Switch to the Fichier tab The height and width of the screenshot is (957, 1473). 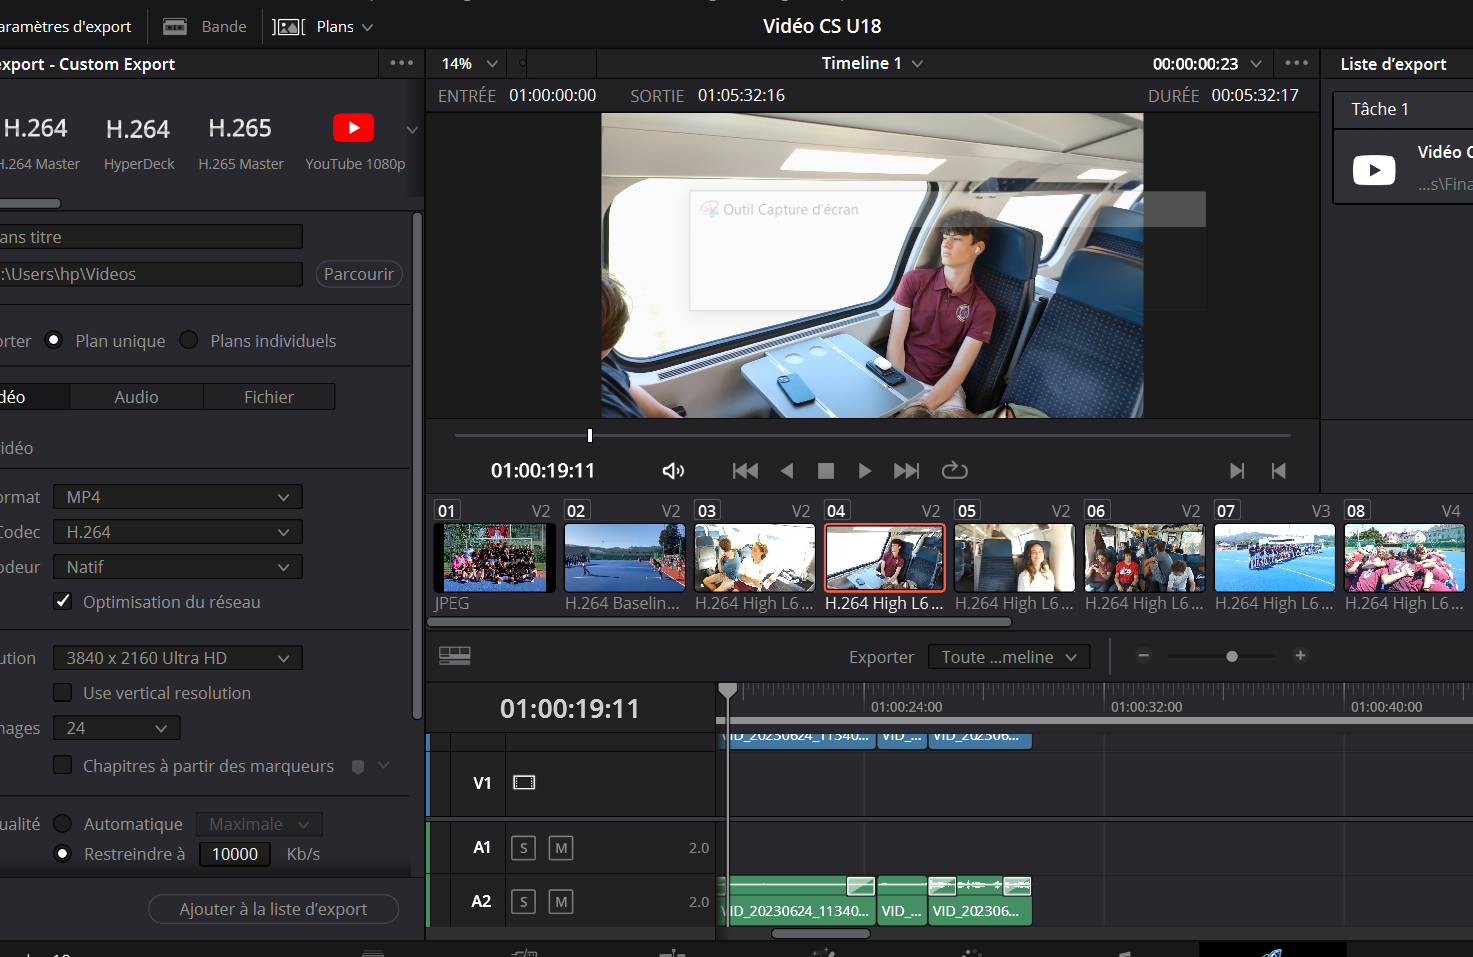pos(268,396)
